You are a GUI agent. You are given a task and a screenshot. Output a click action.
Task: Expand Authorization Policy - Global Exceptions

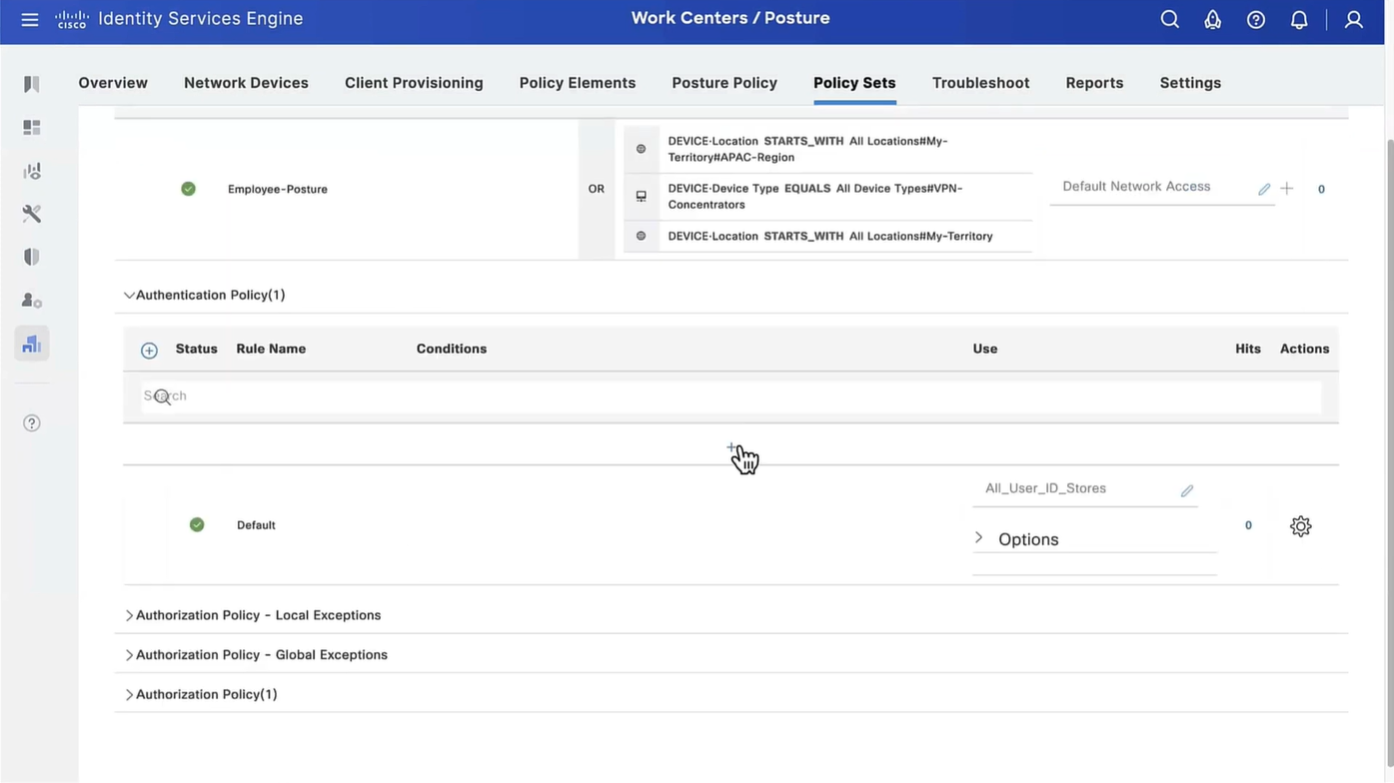click(x=129, y=655)
